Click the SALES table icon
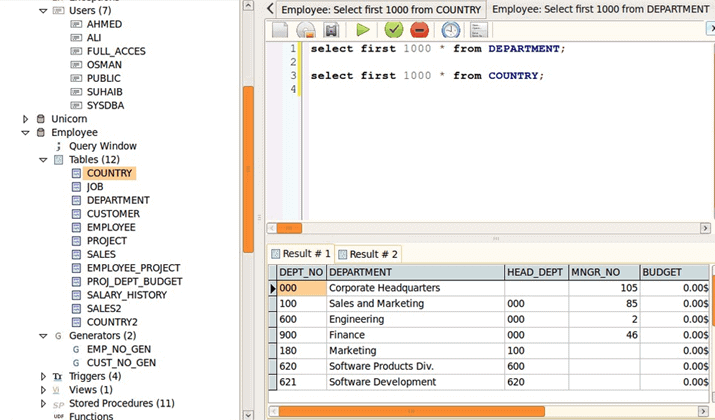This screenshot has width=715, height=420. pyautogui.click(x=76, y=254)
